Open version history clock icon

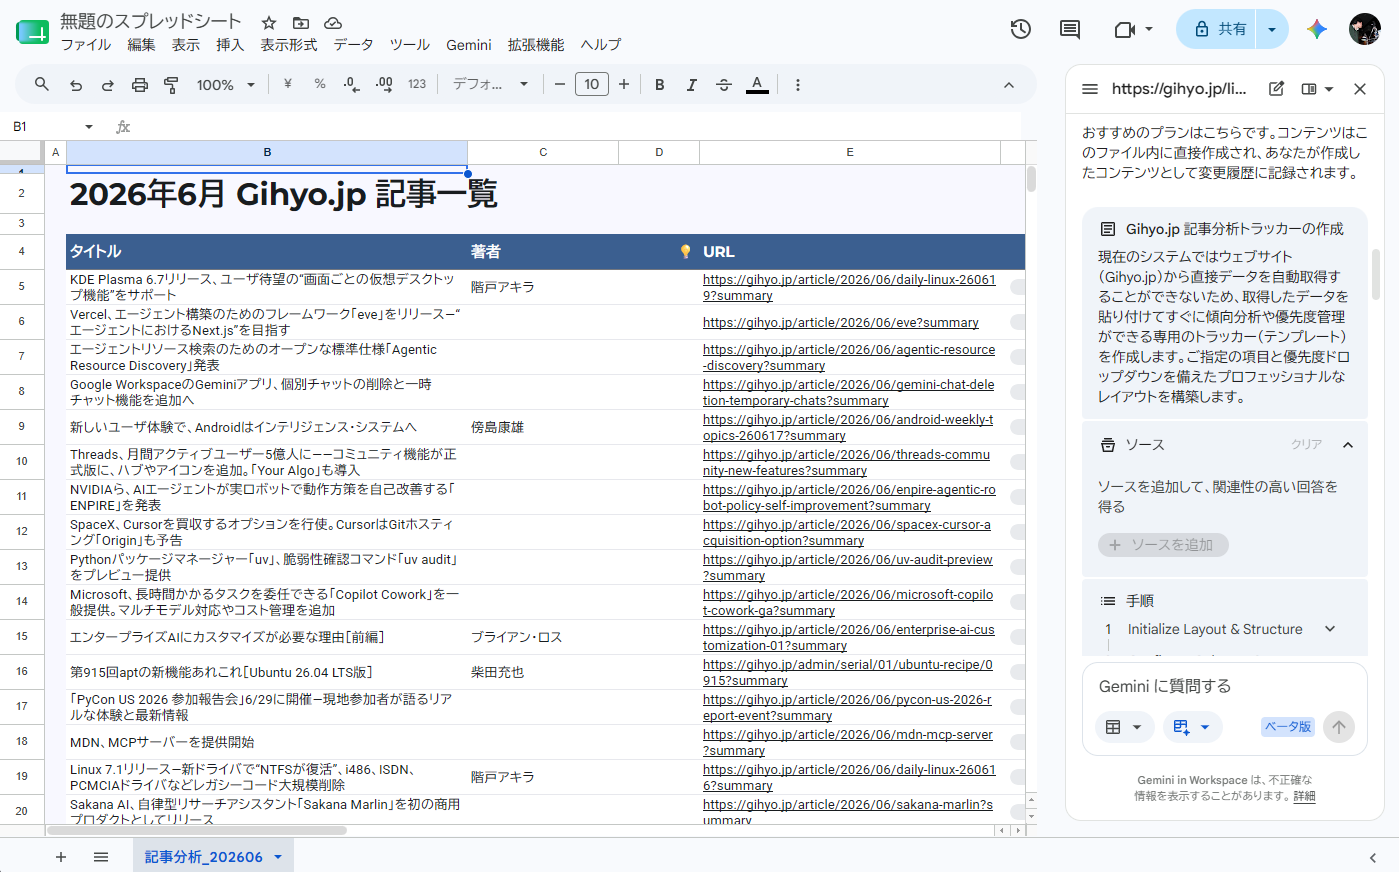pyautogui.click(x=1020, y=29)
